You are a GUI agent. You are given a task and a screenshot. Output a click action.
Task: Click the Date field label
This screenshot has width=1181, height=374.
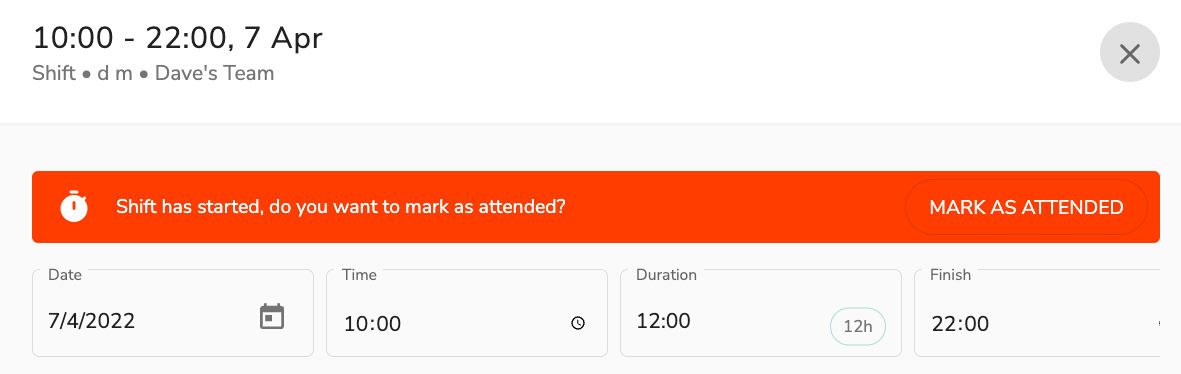pyautogui.click(x=65, y=275)
